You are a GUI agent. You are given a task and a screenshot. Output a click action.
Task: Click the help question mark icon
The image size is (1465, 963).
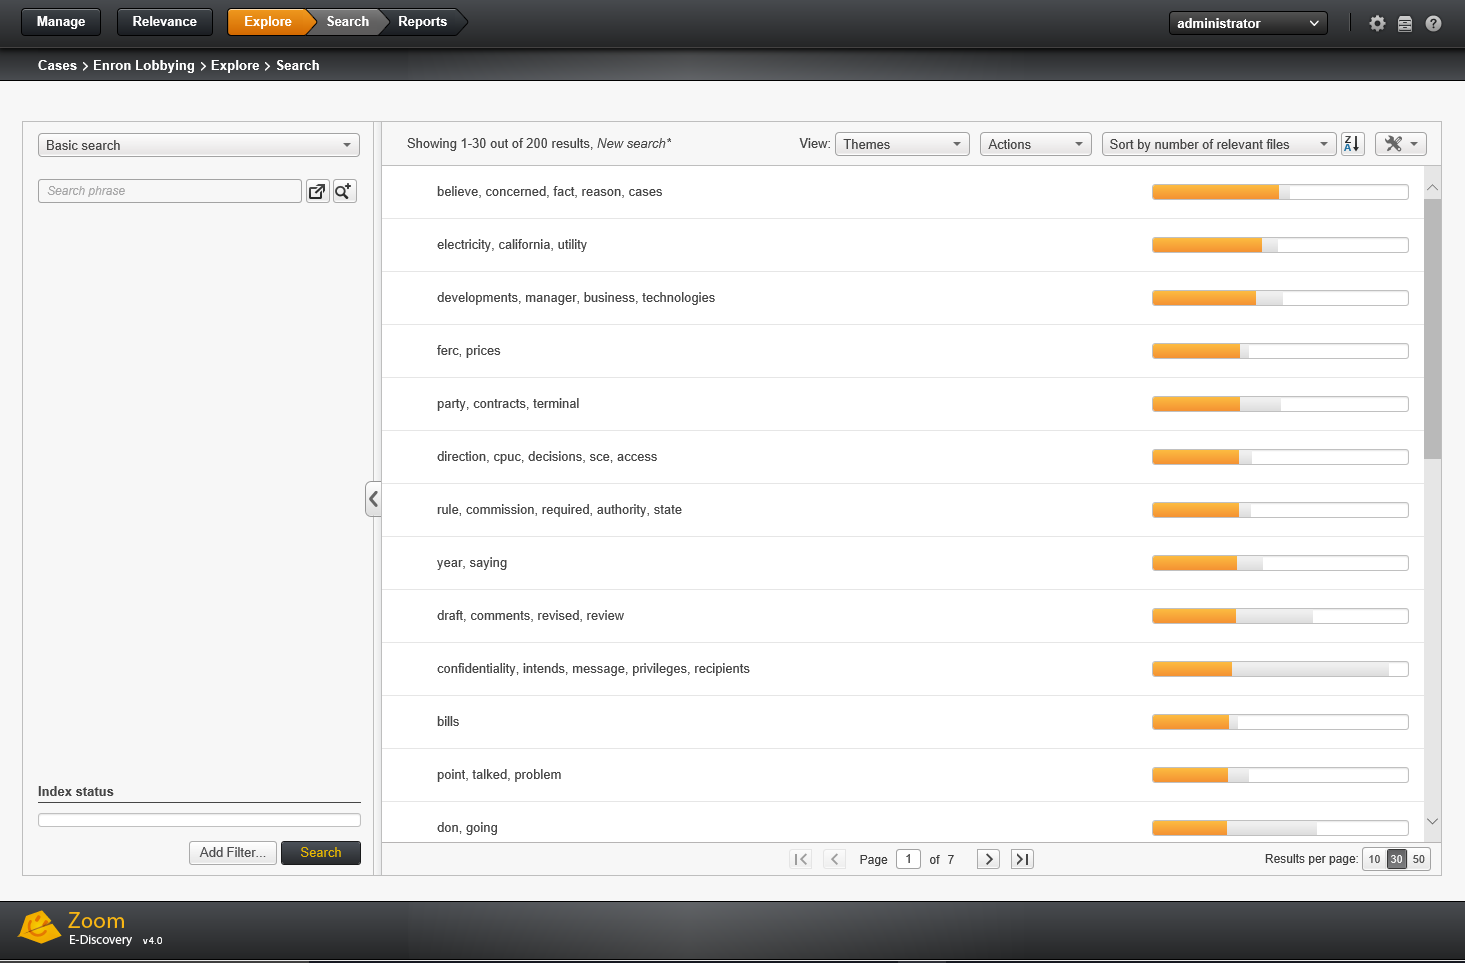coord(1433,22)
